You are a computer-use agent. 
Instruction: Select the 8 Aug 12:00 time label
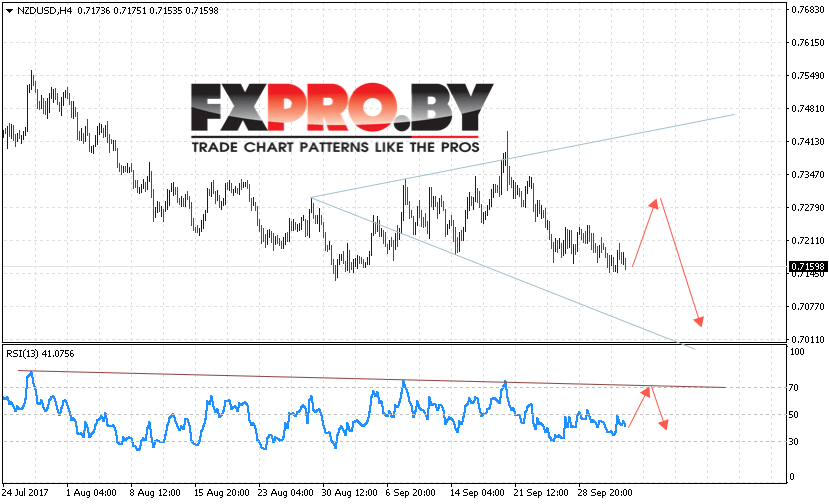(155, 492)
